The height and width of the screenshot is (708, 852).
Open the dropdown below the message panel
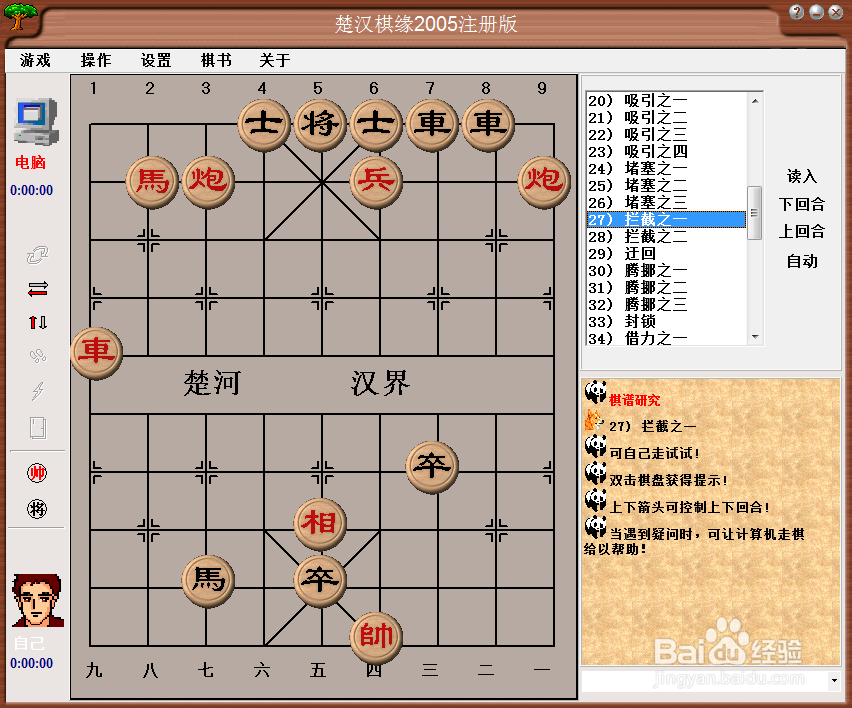pyautogui.click(x=834, y=680)
